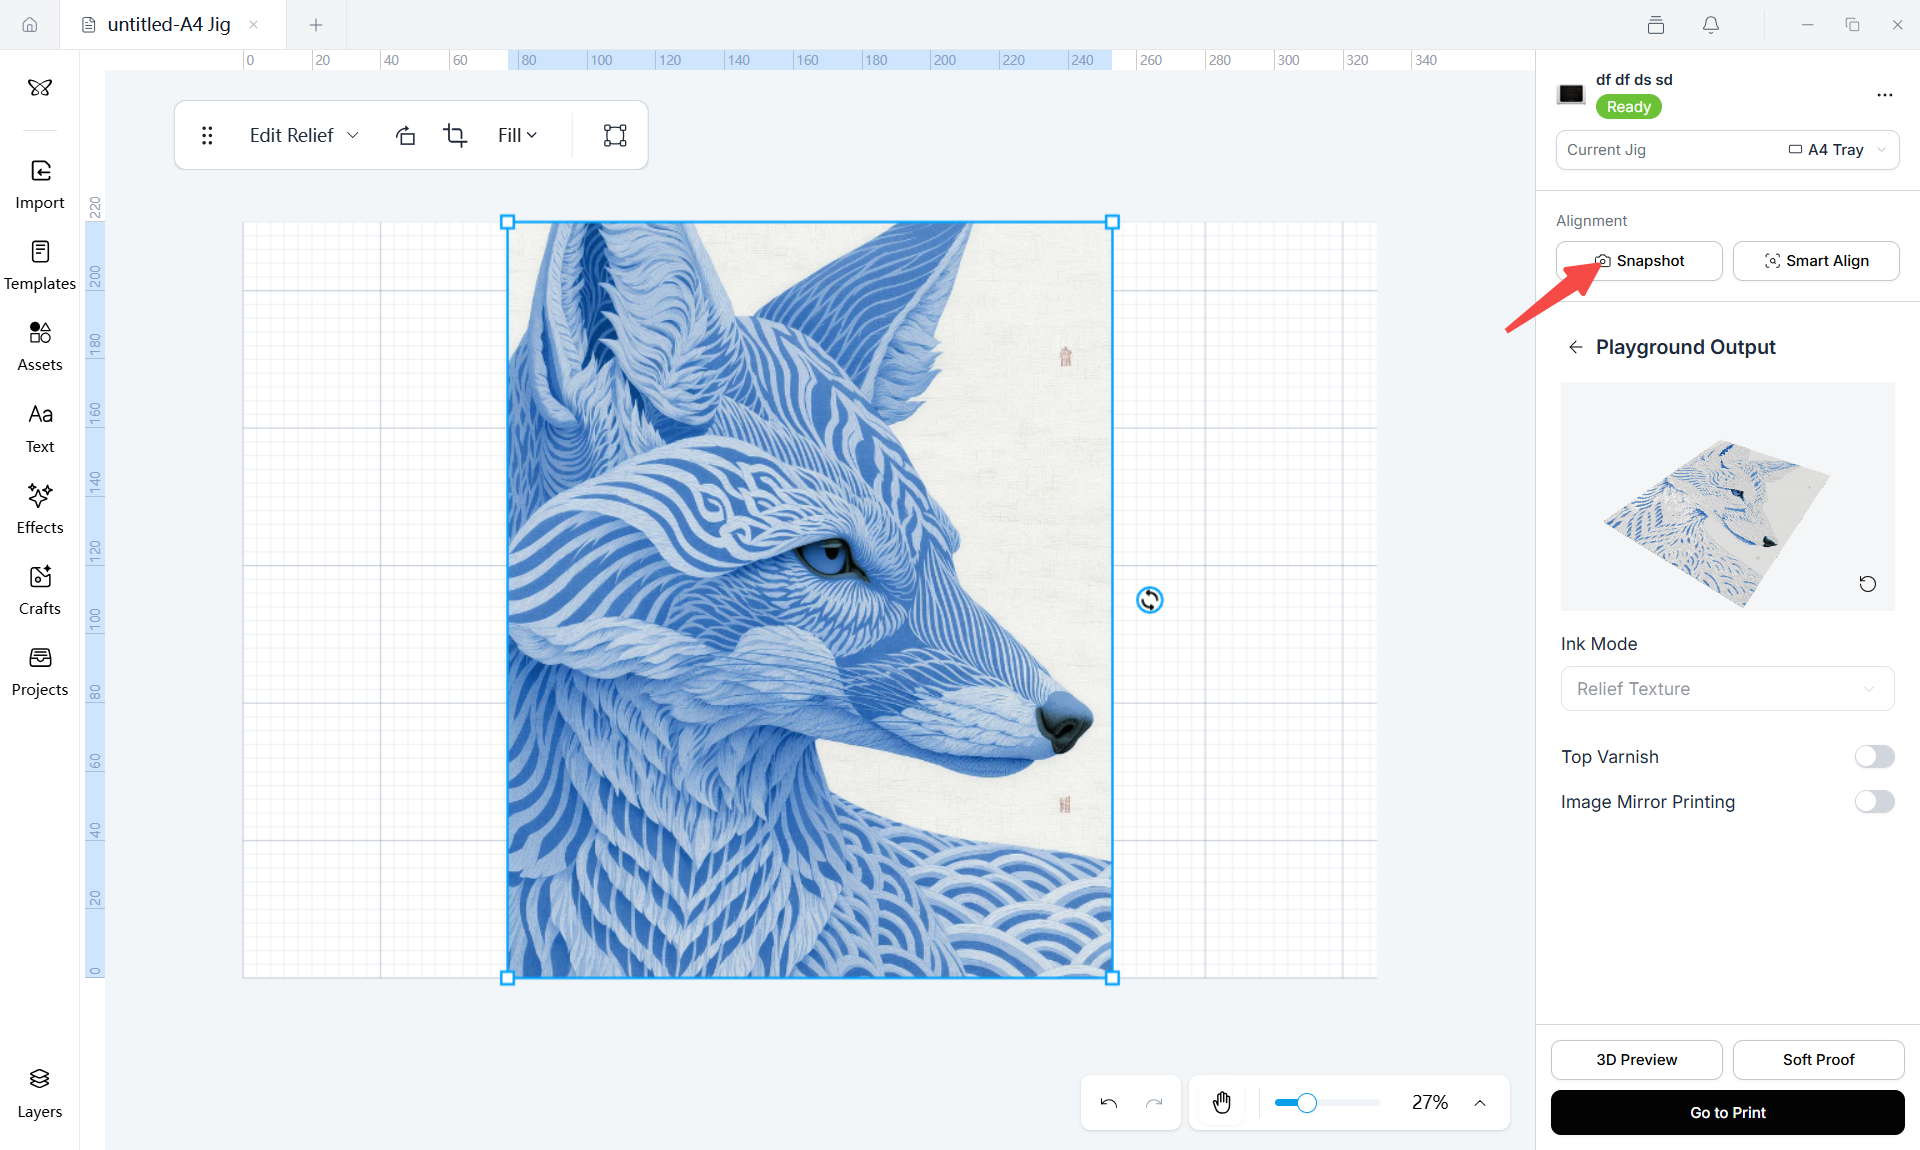Open the device more options menu
1920x1150 pixels.
click(1885, 95)
